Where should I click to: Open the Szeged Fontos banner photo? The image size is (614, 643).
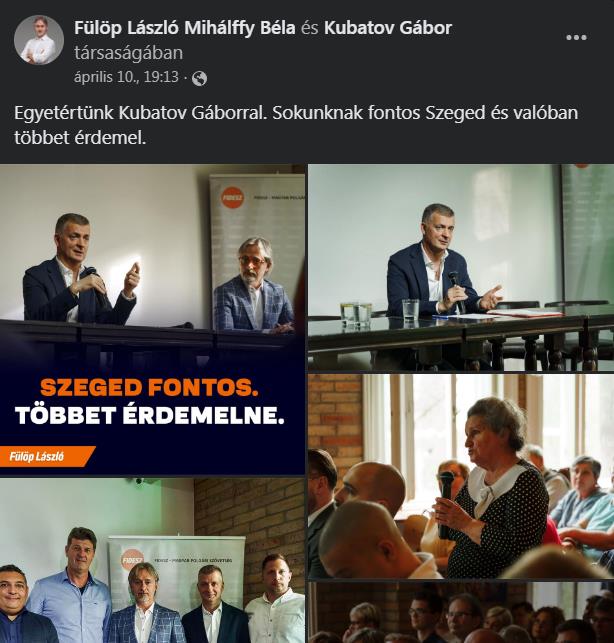tap(152, 320)
